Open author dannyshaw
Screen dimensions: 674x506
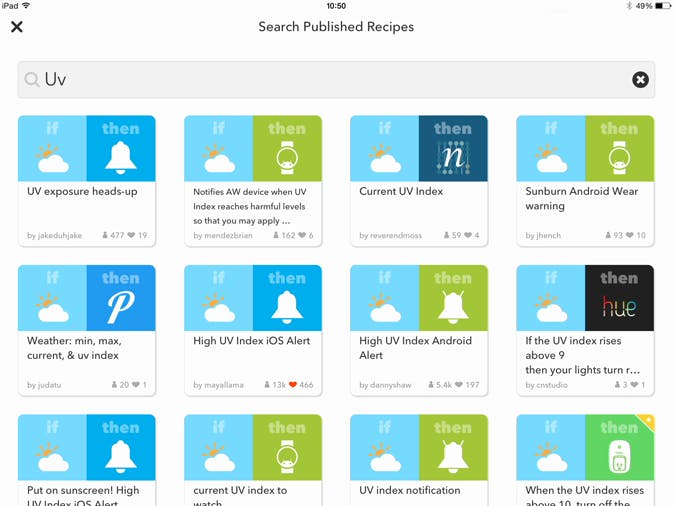click(385, 385)
